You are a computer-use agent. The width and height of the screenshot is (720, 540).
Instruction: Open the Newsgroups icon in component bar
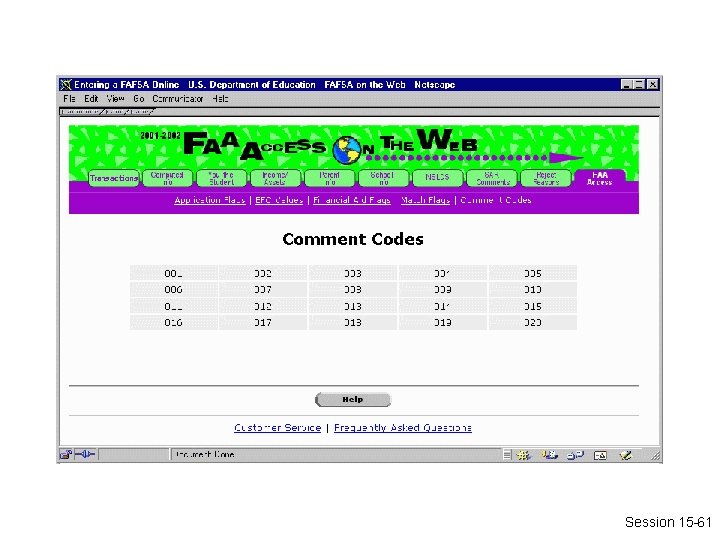click(x=575, y=455)
